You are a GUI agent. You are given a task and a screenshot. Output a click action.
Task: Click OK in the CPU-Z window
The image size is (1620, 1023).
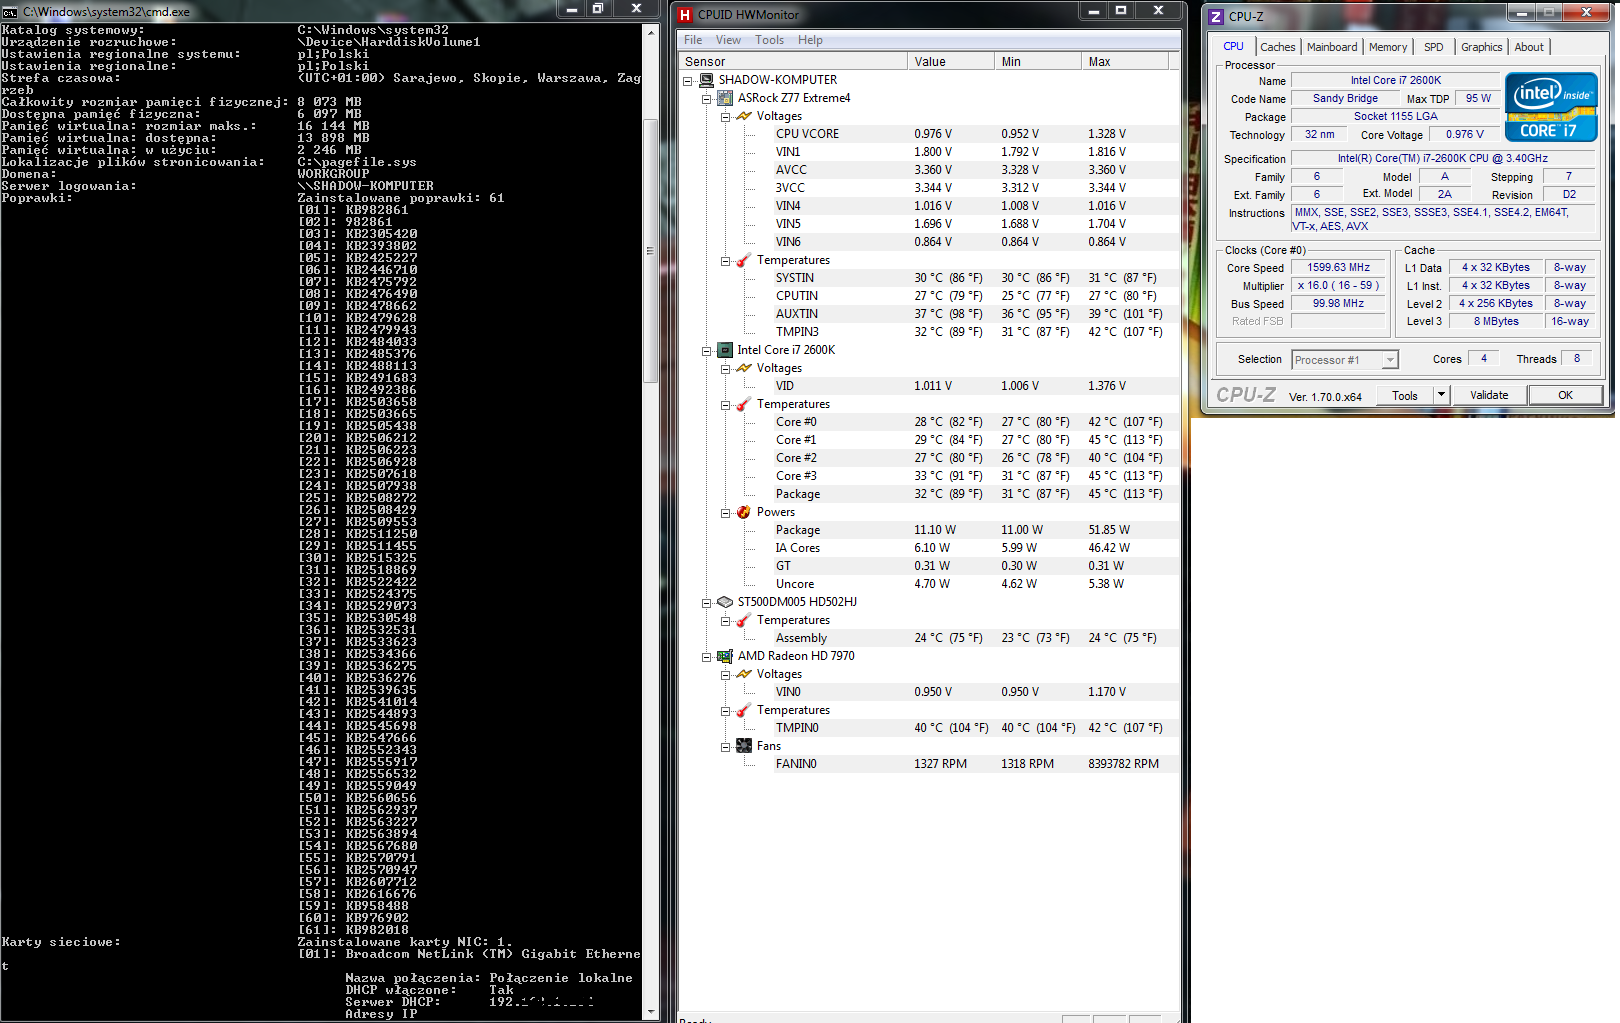(x=1565, y=395)
